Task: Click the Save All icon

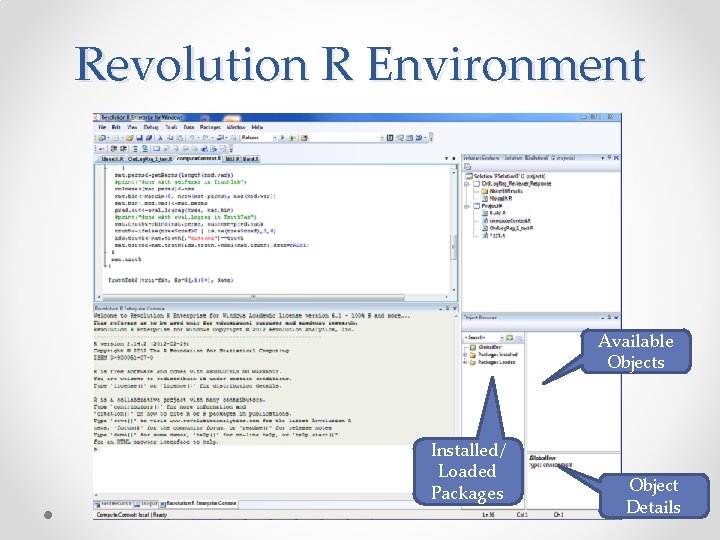Action: 149,138
